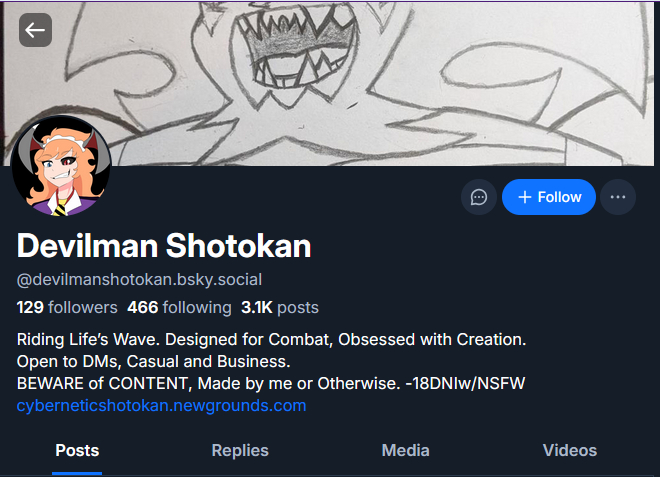Image resolution: width=660 pixels, height=477 pixels.
Task: Select the Media tab
Action: pyautogui.click(x=405, y=450)
